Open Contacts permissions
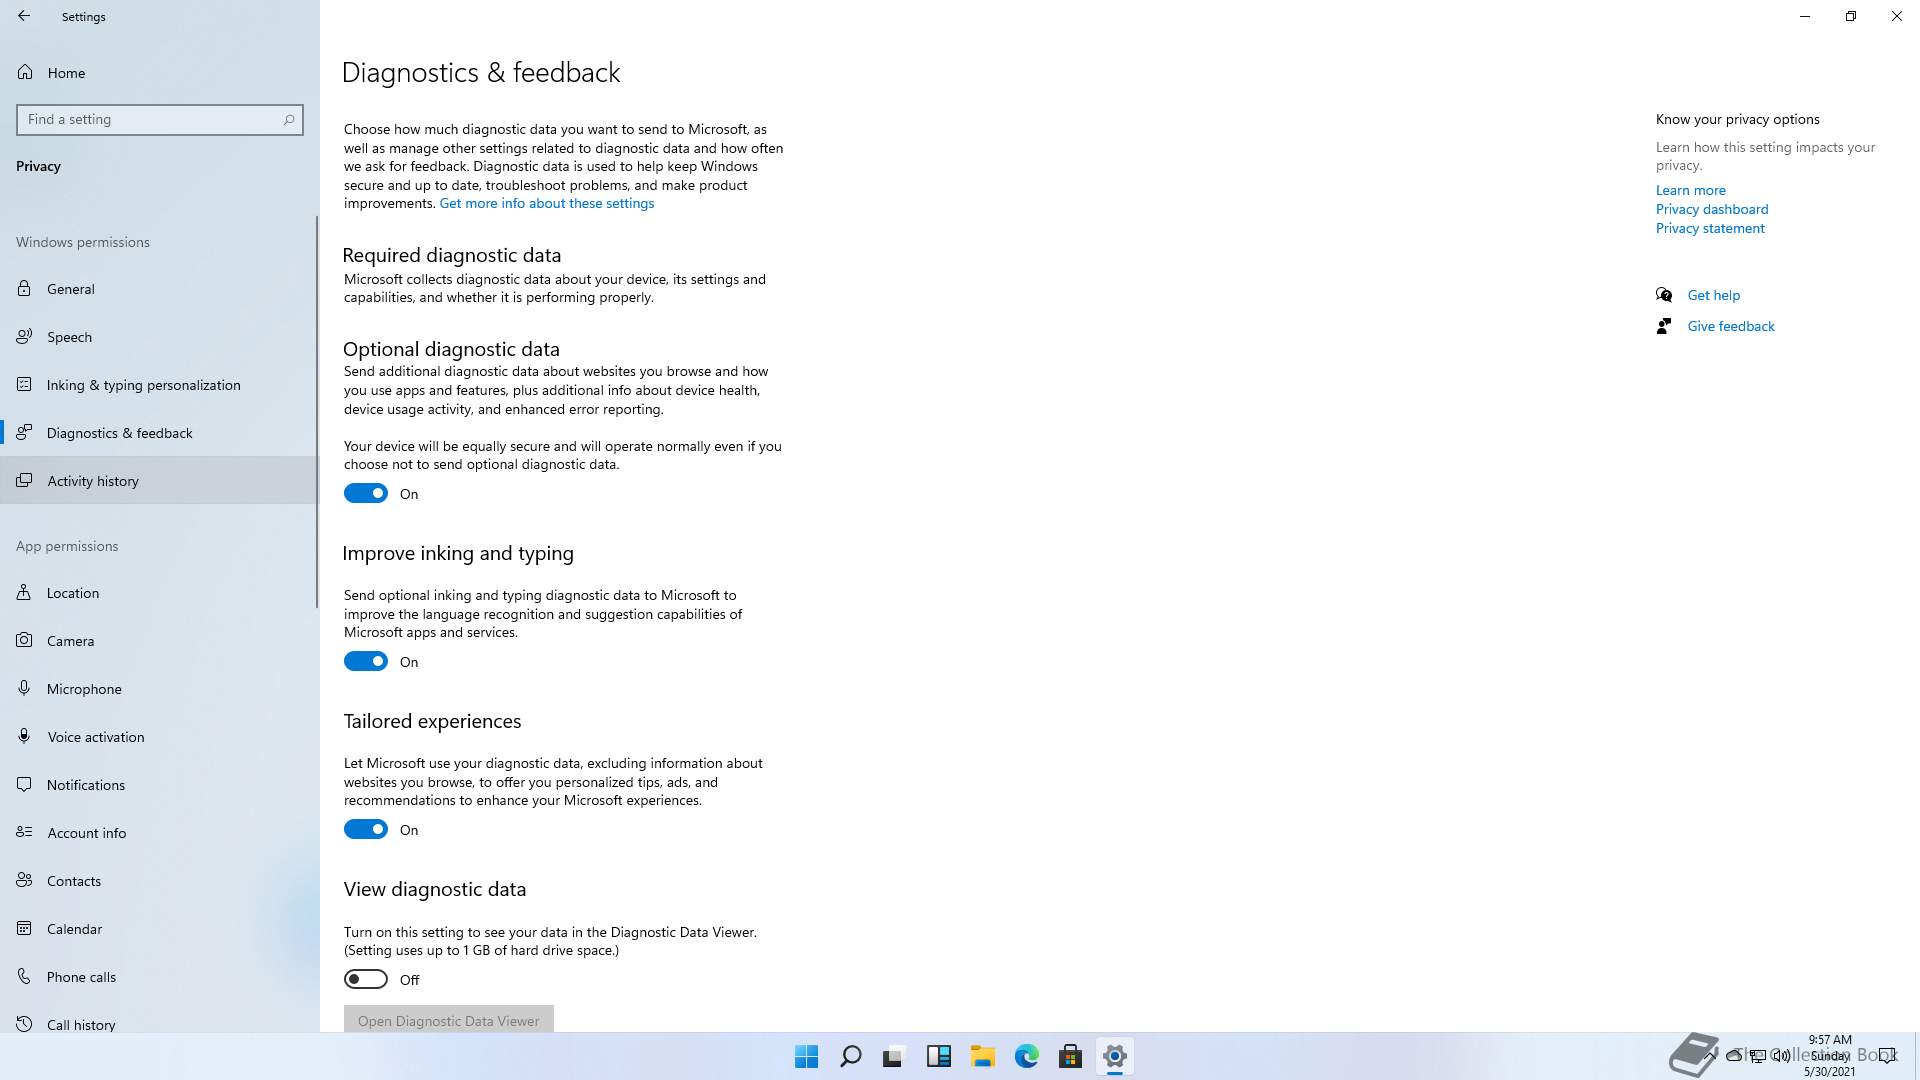Screen dimensions: 1920x1080 click(x=159, y=881)
